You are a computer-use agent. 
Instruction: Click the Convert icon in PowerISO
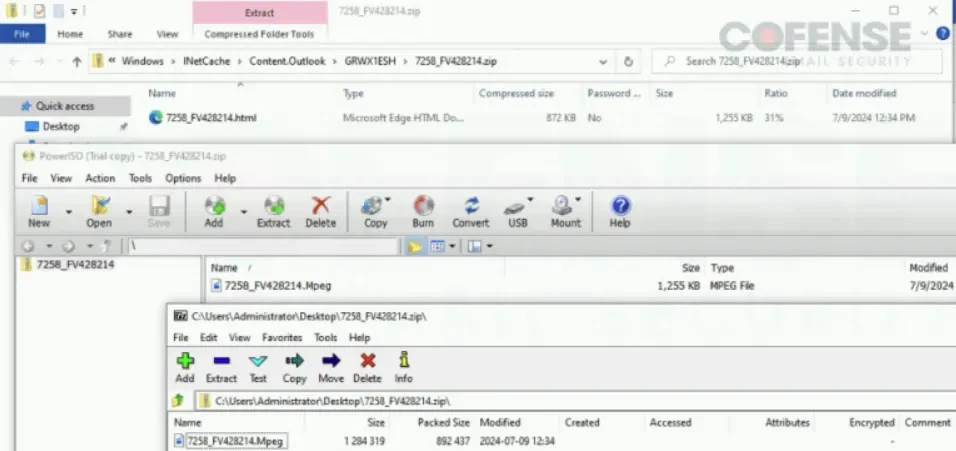point(470,206)
